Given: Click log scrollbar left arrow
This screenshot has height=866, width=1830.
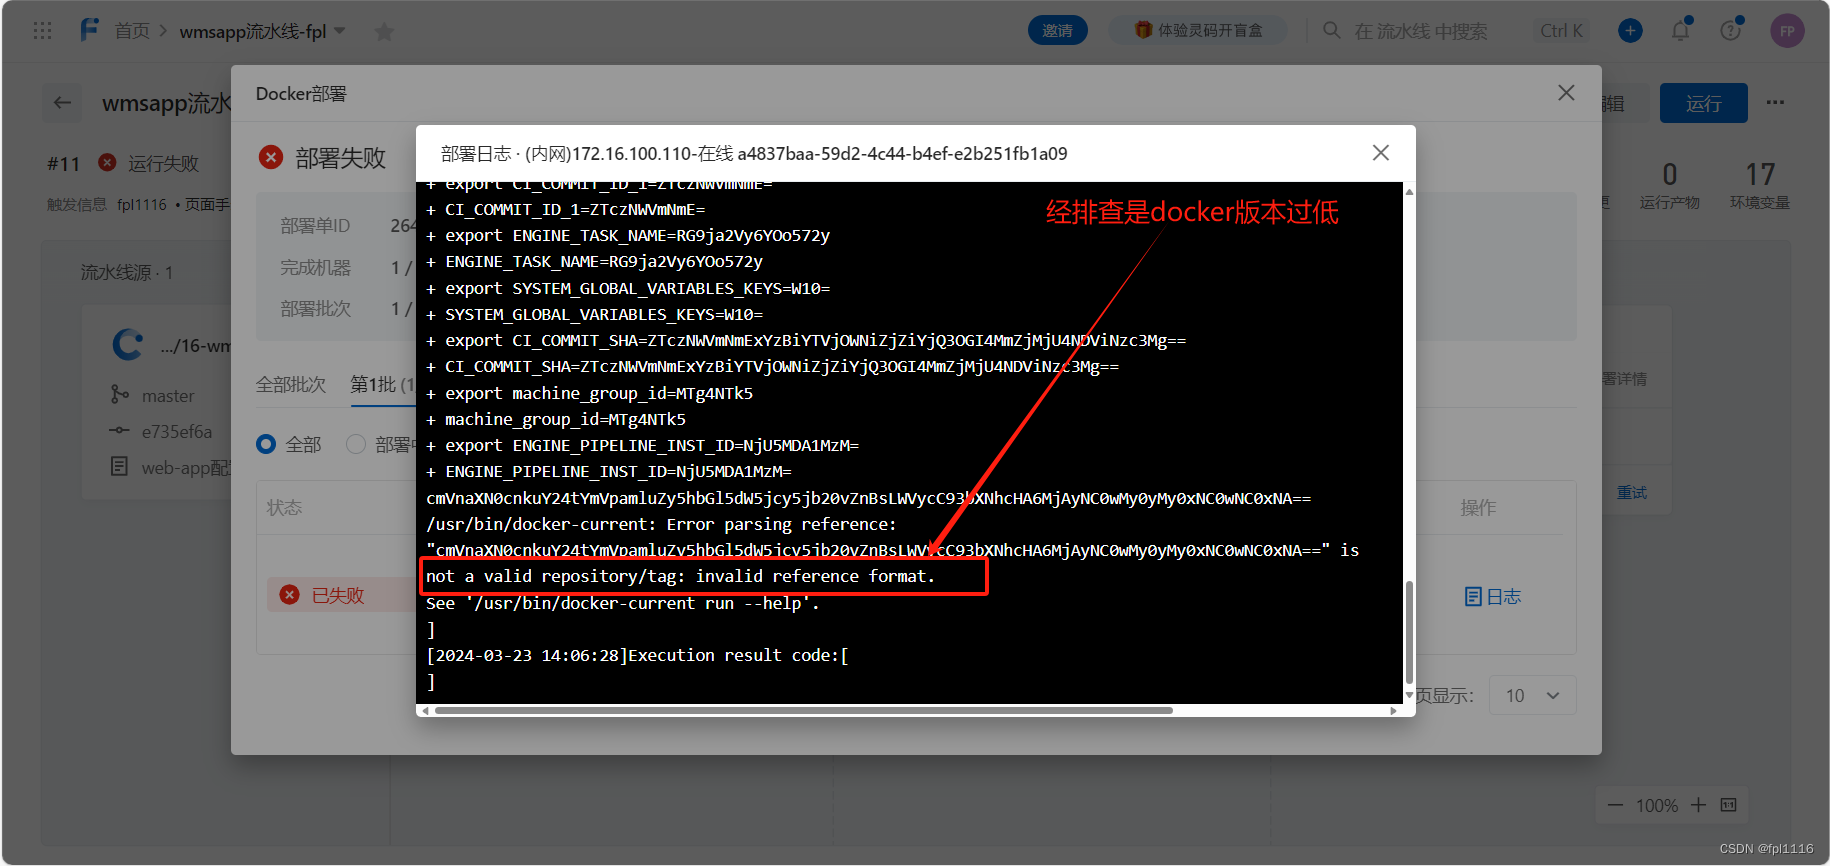Looking at the screenshot, I should tap(426, 711).
